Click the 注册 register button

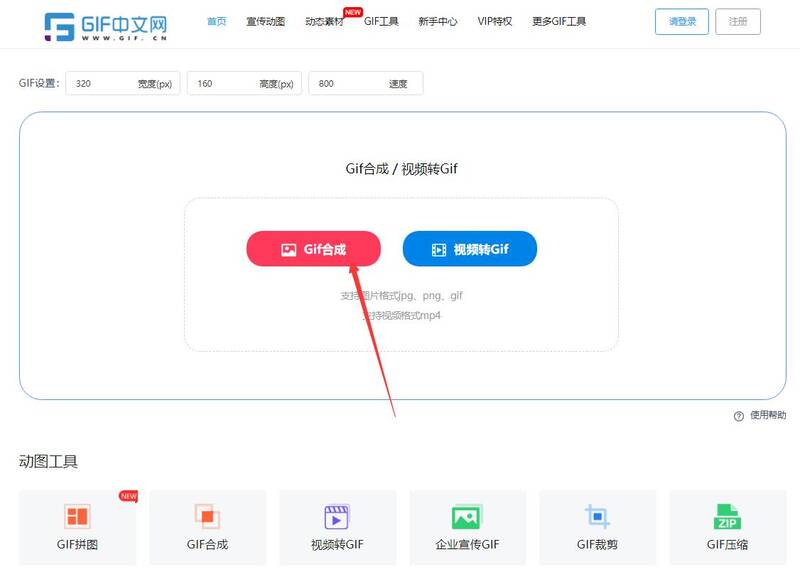[738, 21]
